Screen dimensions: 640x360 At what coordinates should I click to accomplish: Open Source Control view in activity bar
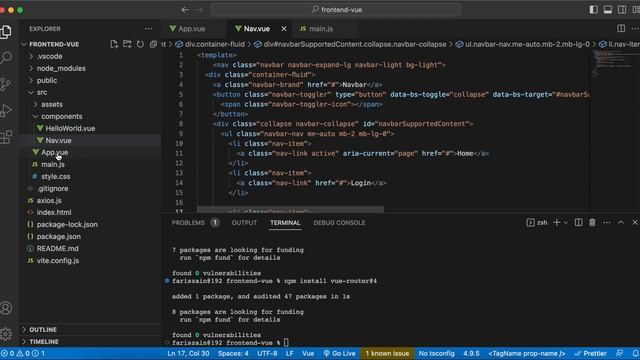tap(6, 84)
